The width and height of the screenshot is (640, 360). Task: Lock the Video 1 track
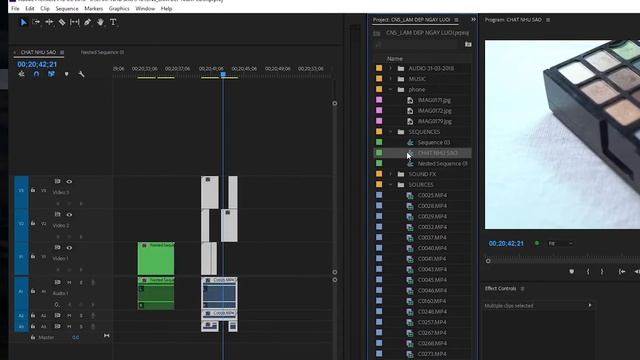click(x=33, y=256)
